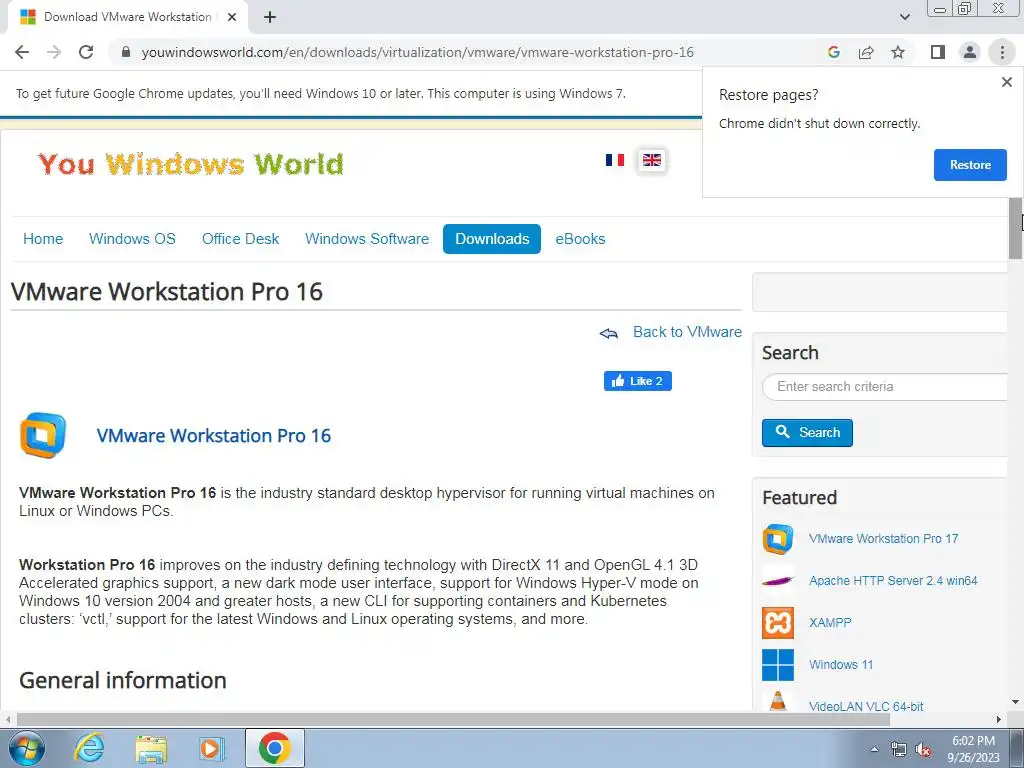This screenshot has width=1024, height=768.
Task: Click the address bar URL
Action: tap(417, 52)
